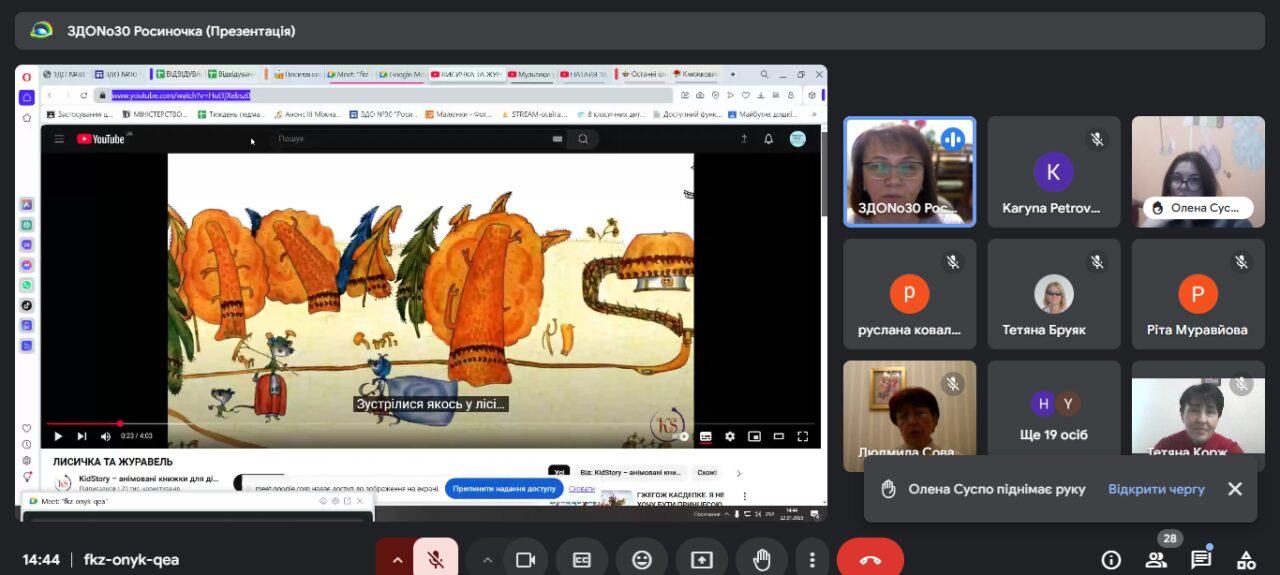Enter YouTube fullscreen
Image resolution: width=1280 pixels, height=575 pixels.
point(802,436)
